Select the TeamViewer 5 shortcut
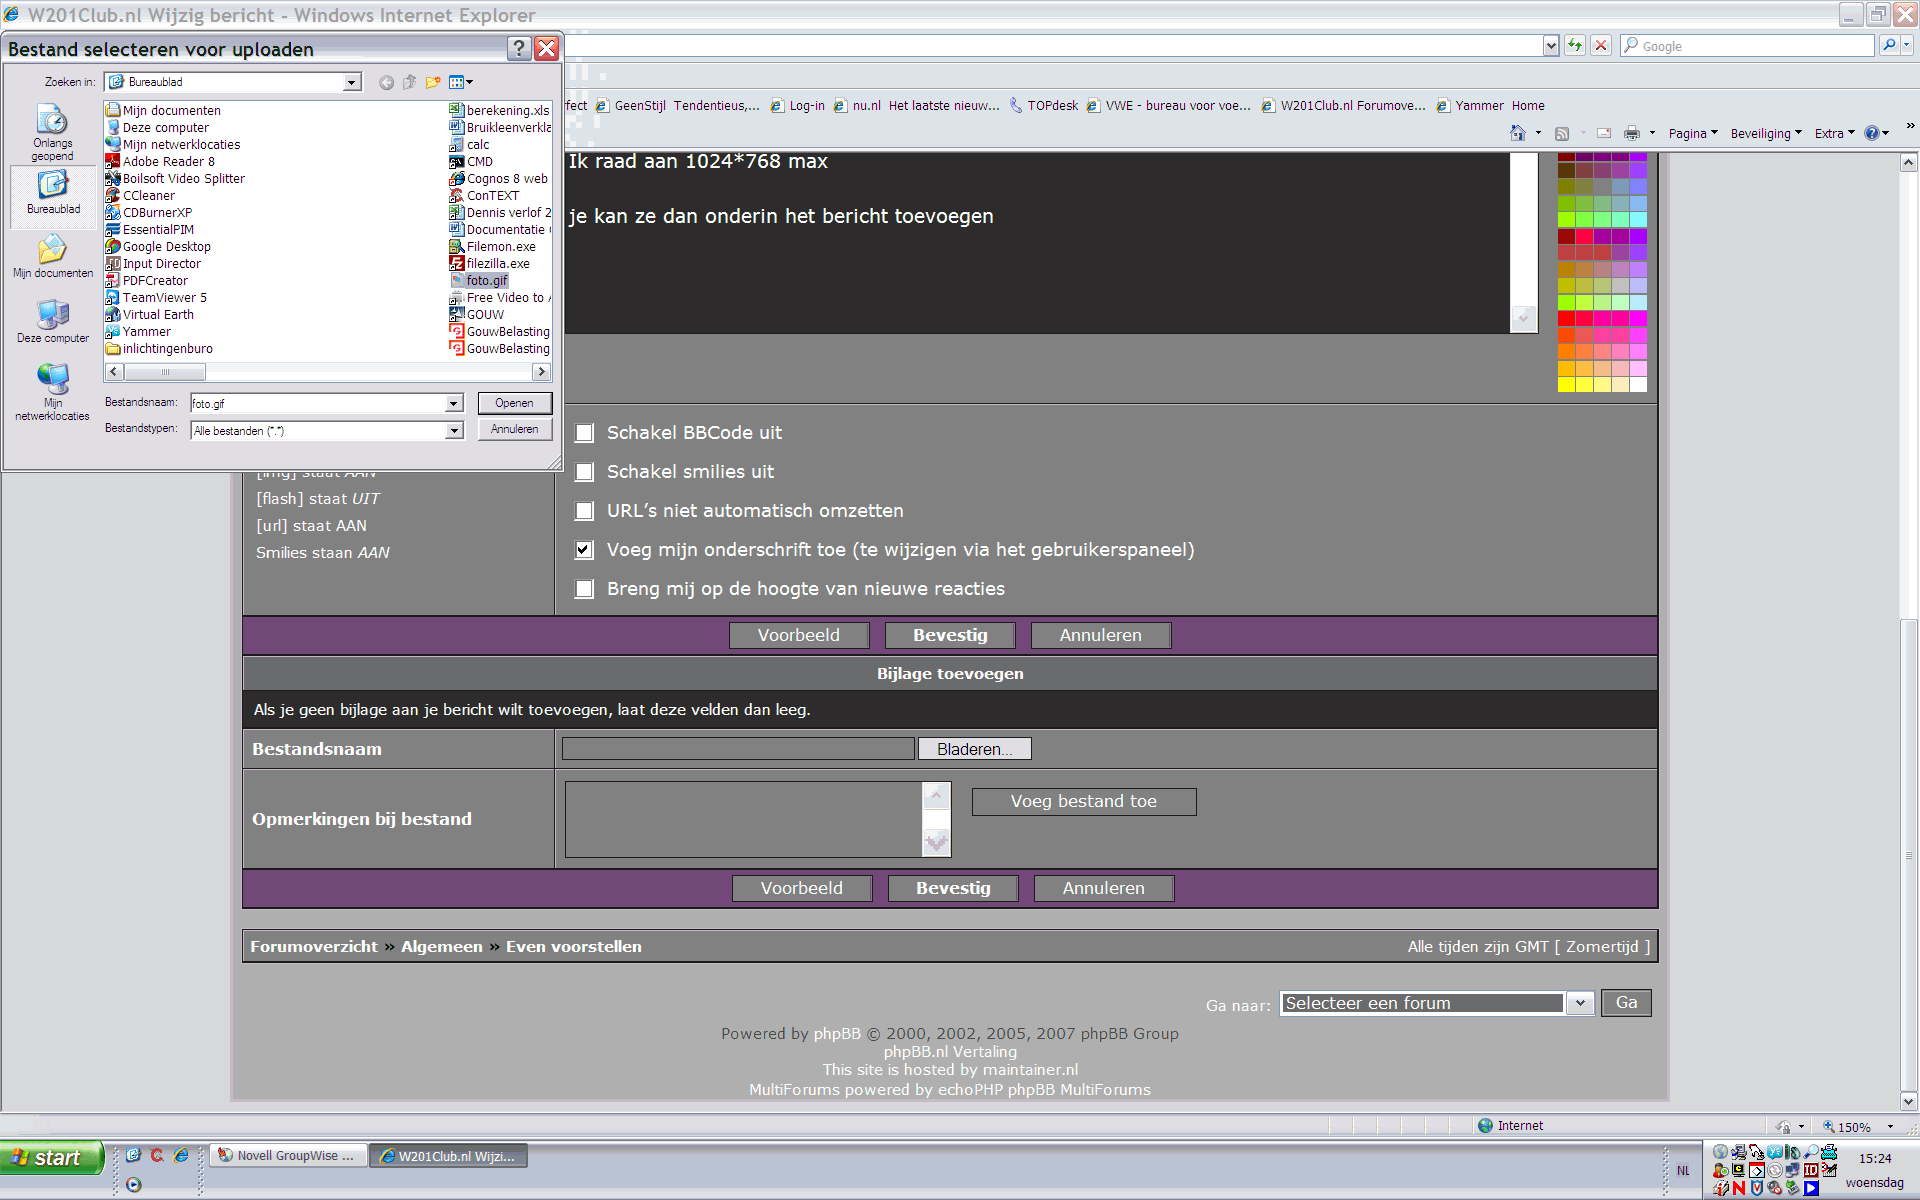This screenshot has width=1920, height=1200. click(x=156, y=297)
